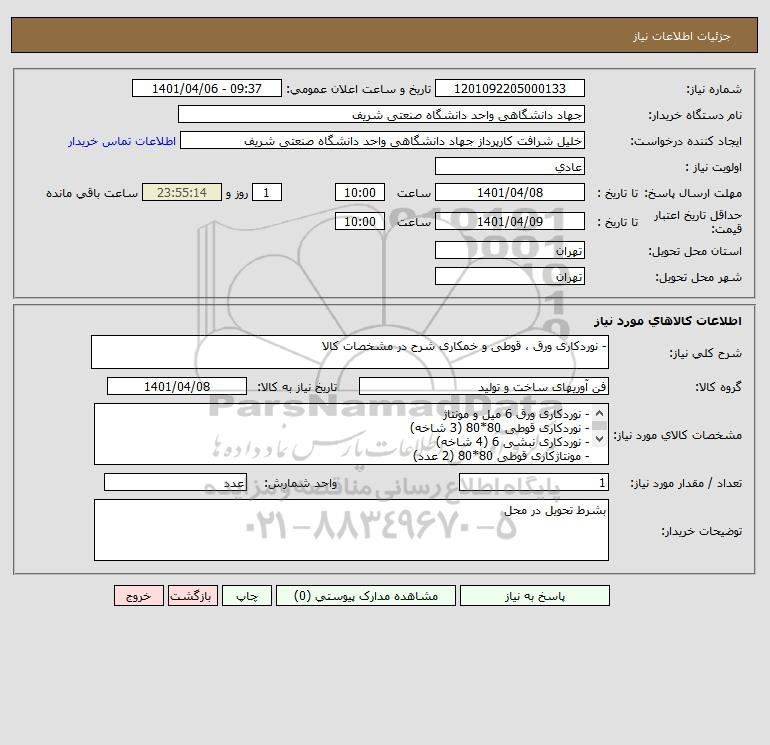
Task: Click the بازگشت back button
Action: click(x=192, y=596)
